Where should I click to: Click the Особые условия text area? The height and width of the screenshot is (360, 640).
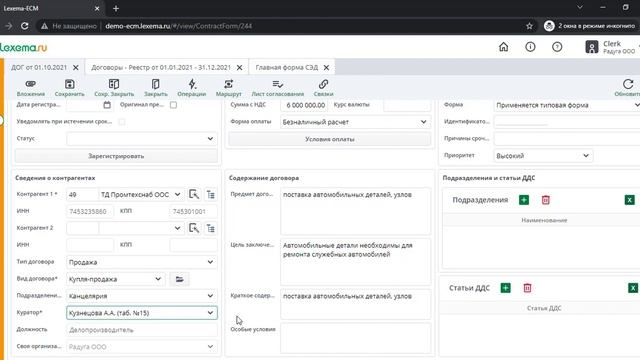pyautogui.click(x=356, y=338)
